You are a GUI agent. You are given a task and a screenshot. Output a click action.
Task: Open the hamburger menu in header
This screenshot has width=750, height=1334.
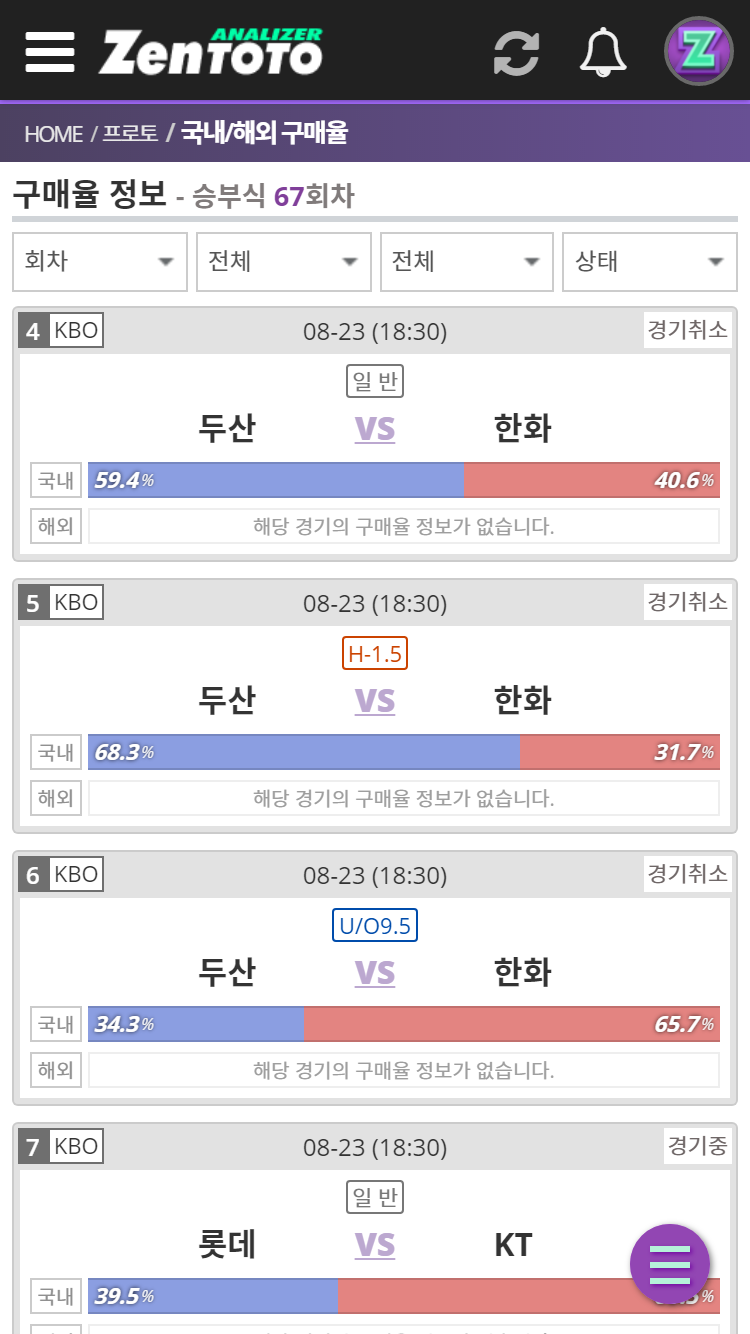50,51
